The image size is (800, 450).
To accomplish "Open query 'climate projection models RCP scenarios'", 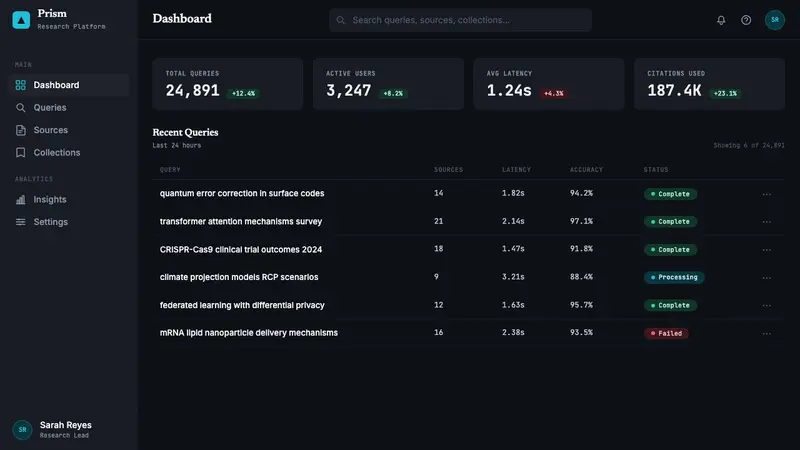I will [x=239, y=277].
